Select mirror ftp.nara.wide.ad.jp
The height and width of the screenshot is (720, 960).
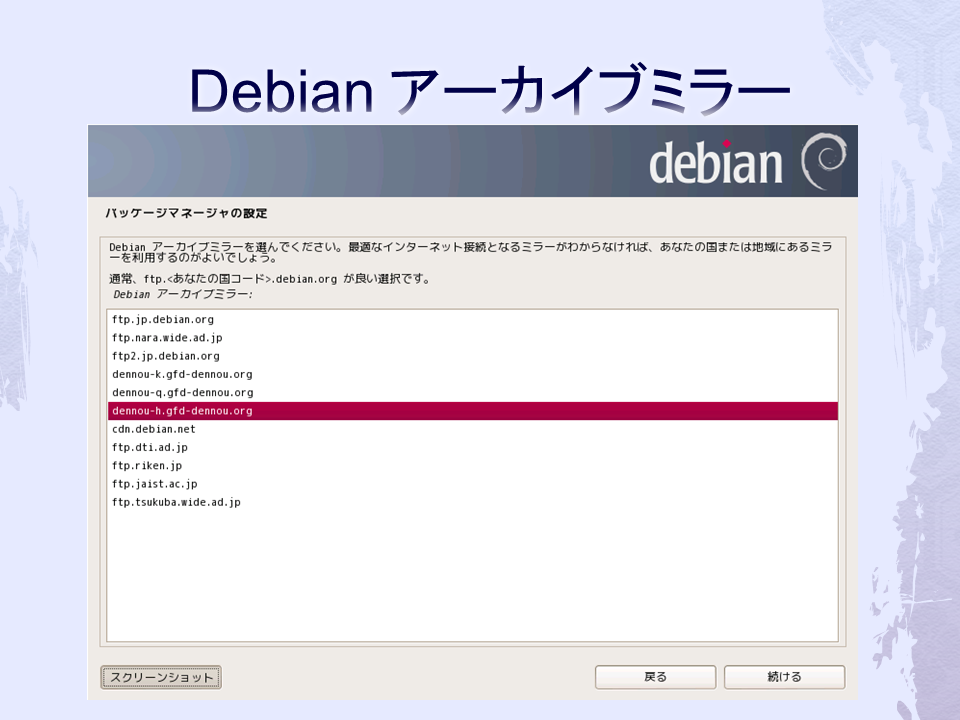[473, 338]
